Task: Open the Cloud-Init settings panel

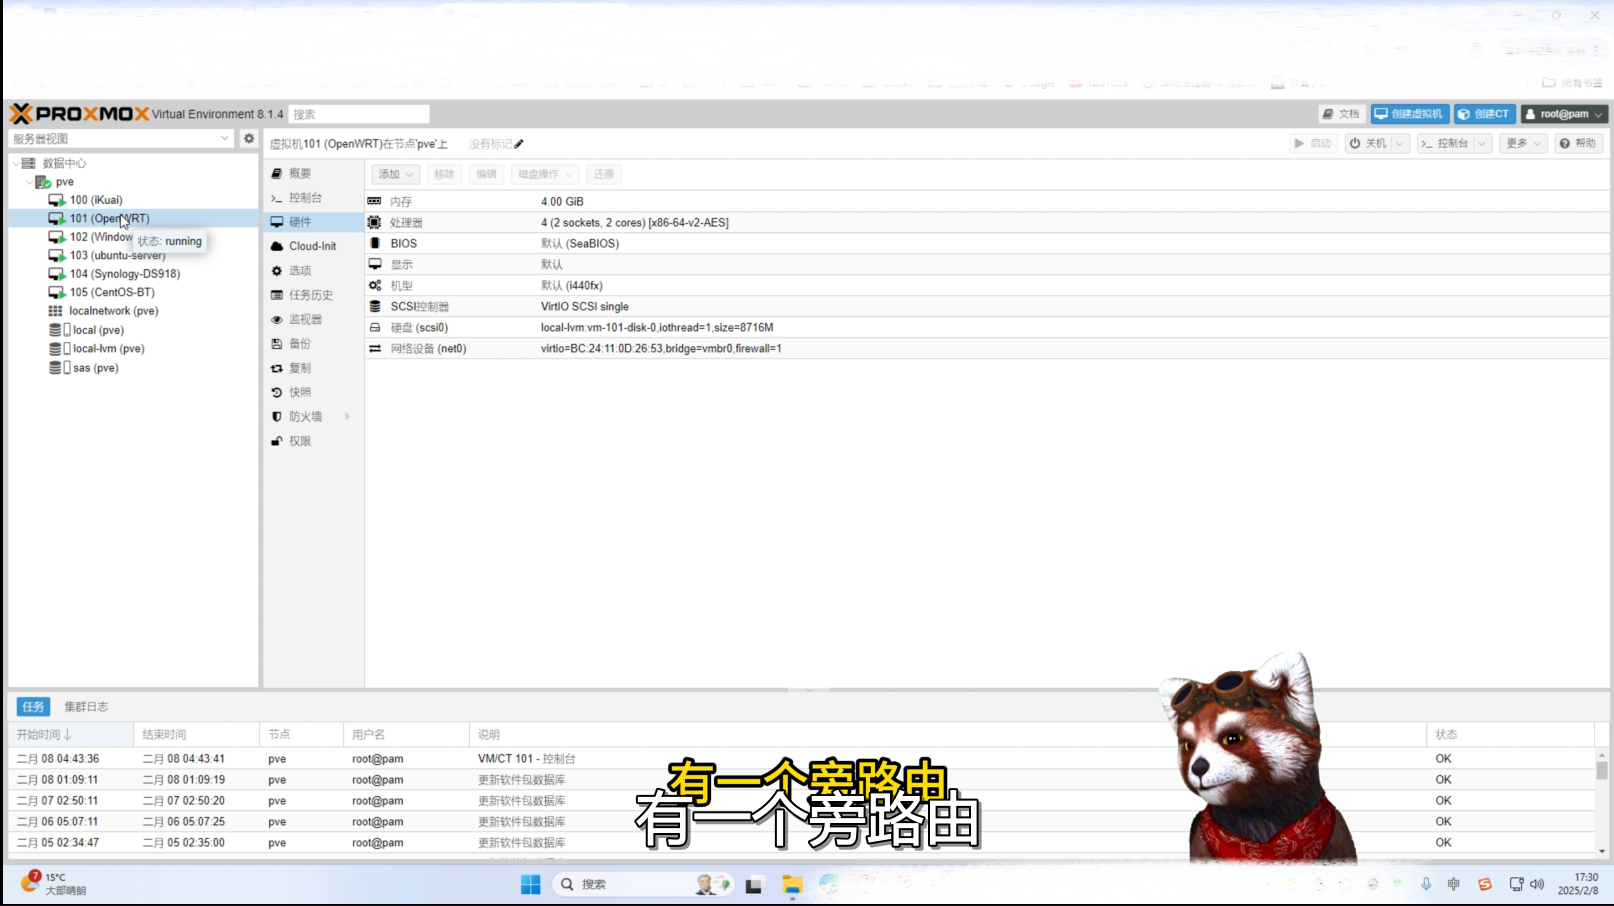Action: pos(312,246)
